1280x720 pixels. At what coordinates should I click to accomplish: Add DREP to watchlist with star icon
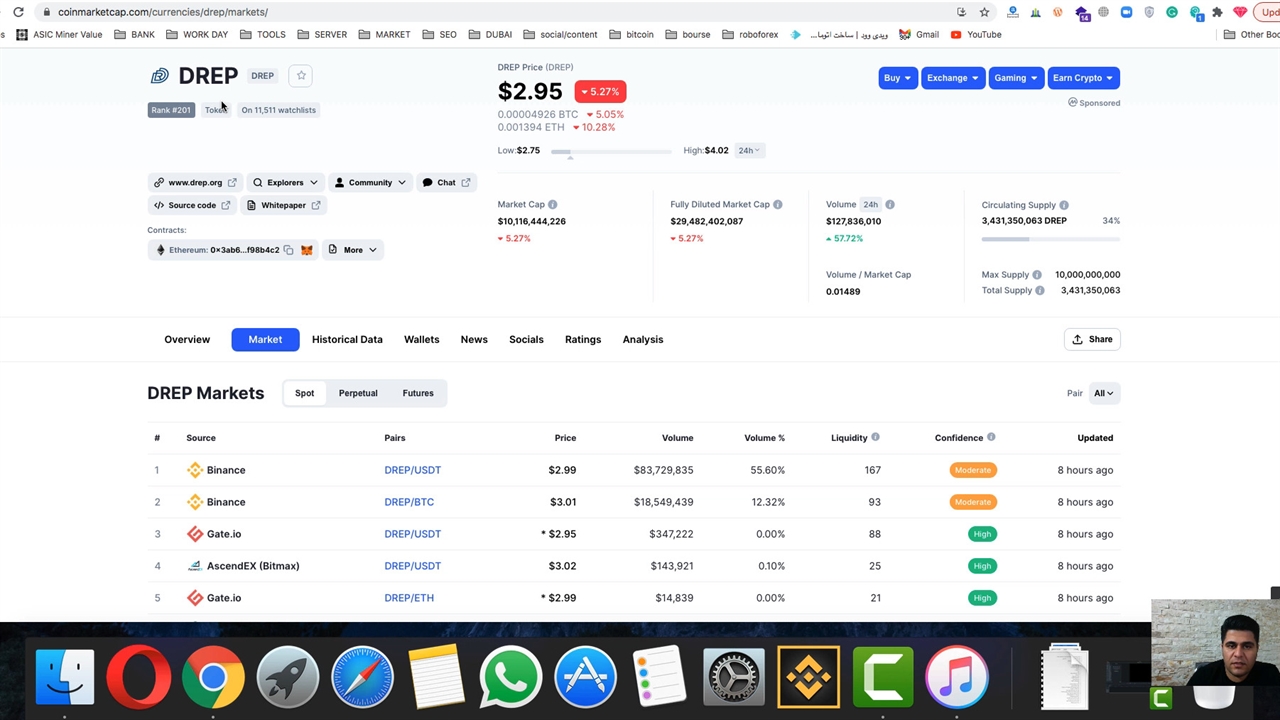[301, 76]
